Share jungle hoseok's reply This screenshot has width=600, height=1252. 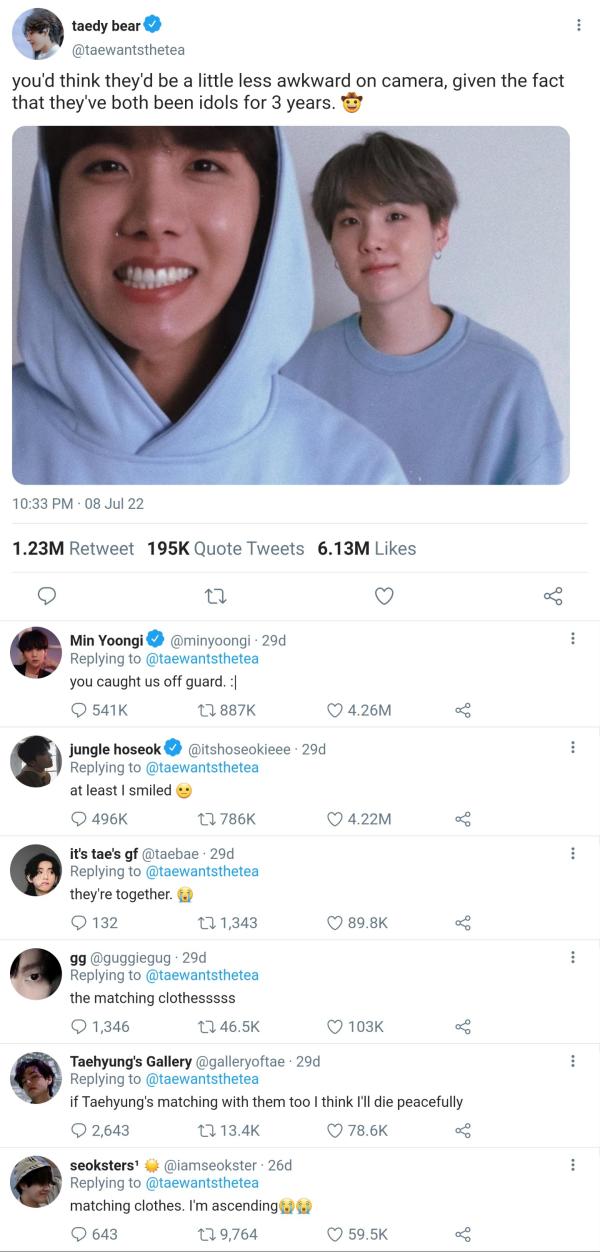coord(462,819)
